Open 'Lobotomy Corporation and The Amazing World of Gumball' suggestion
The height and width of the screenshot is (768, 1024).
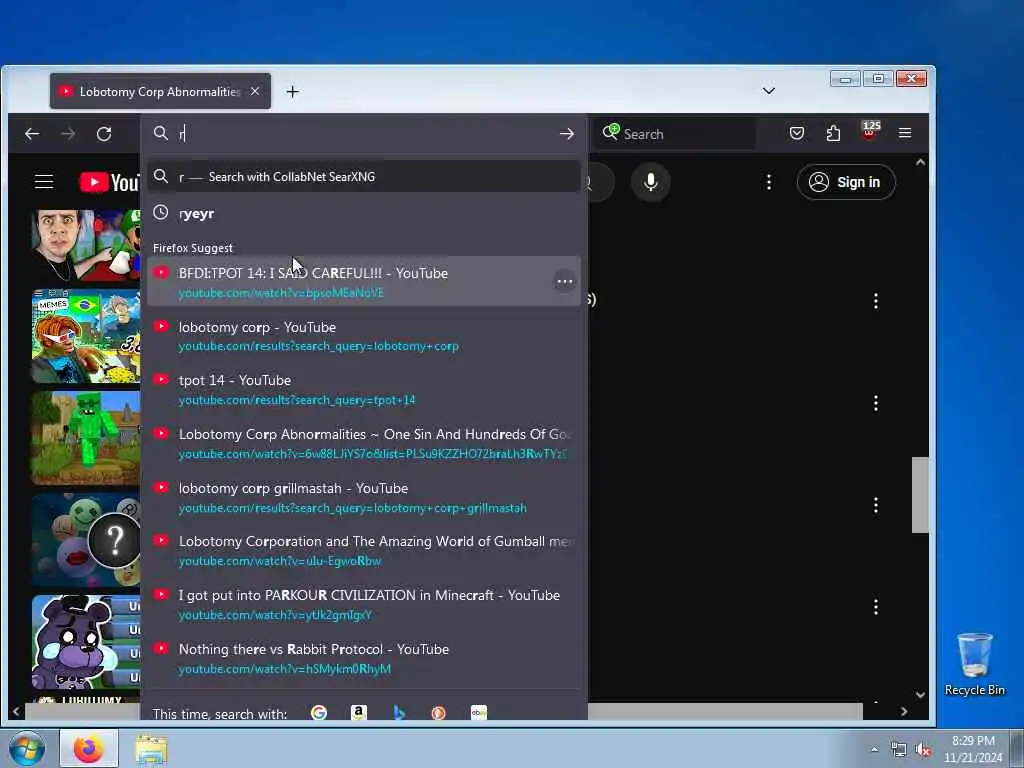click(364, 551)
